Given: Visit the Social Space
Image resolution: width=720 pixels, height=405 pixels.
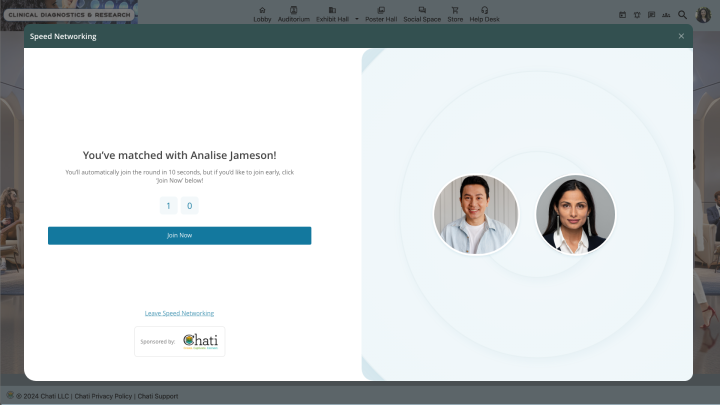Looking at the screenshot, I should click(422, 14).
